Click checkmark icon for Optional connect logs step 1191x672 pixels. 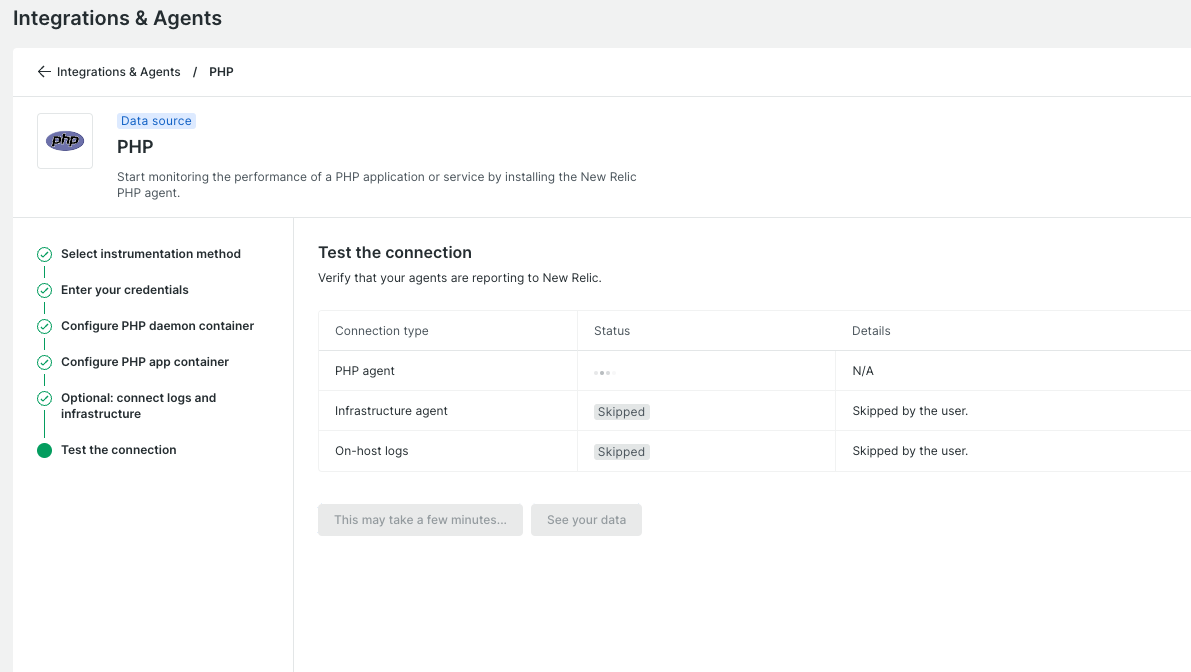click(44, 399)
